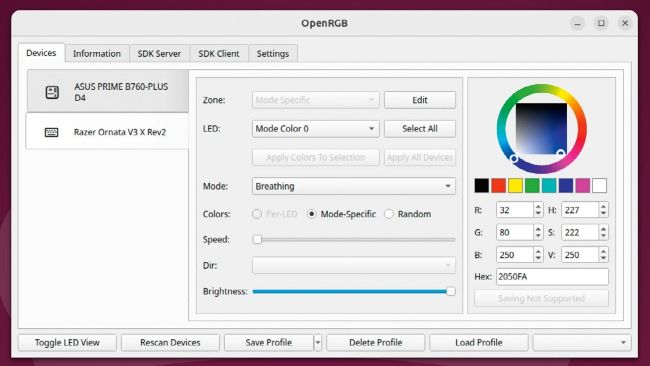Click the Saving Not Supported button
This screenshot has height=366, width=650.
click(541, 298)
